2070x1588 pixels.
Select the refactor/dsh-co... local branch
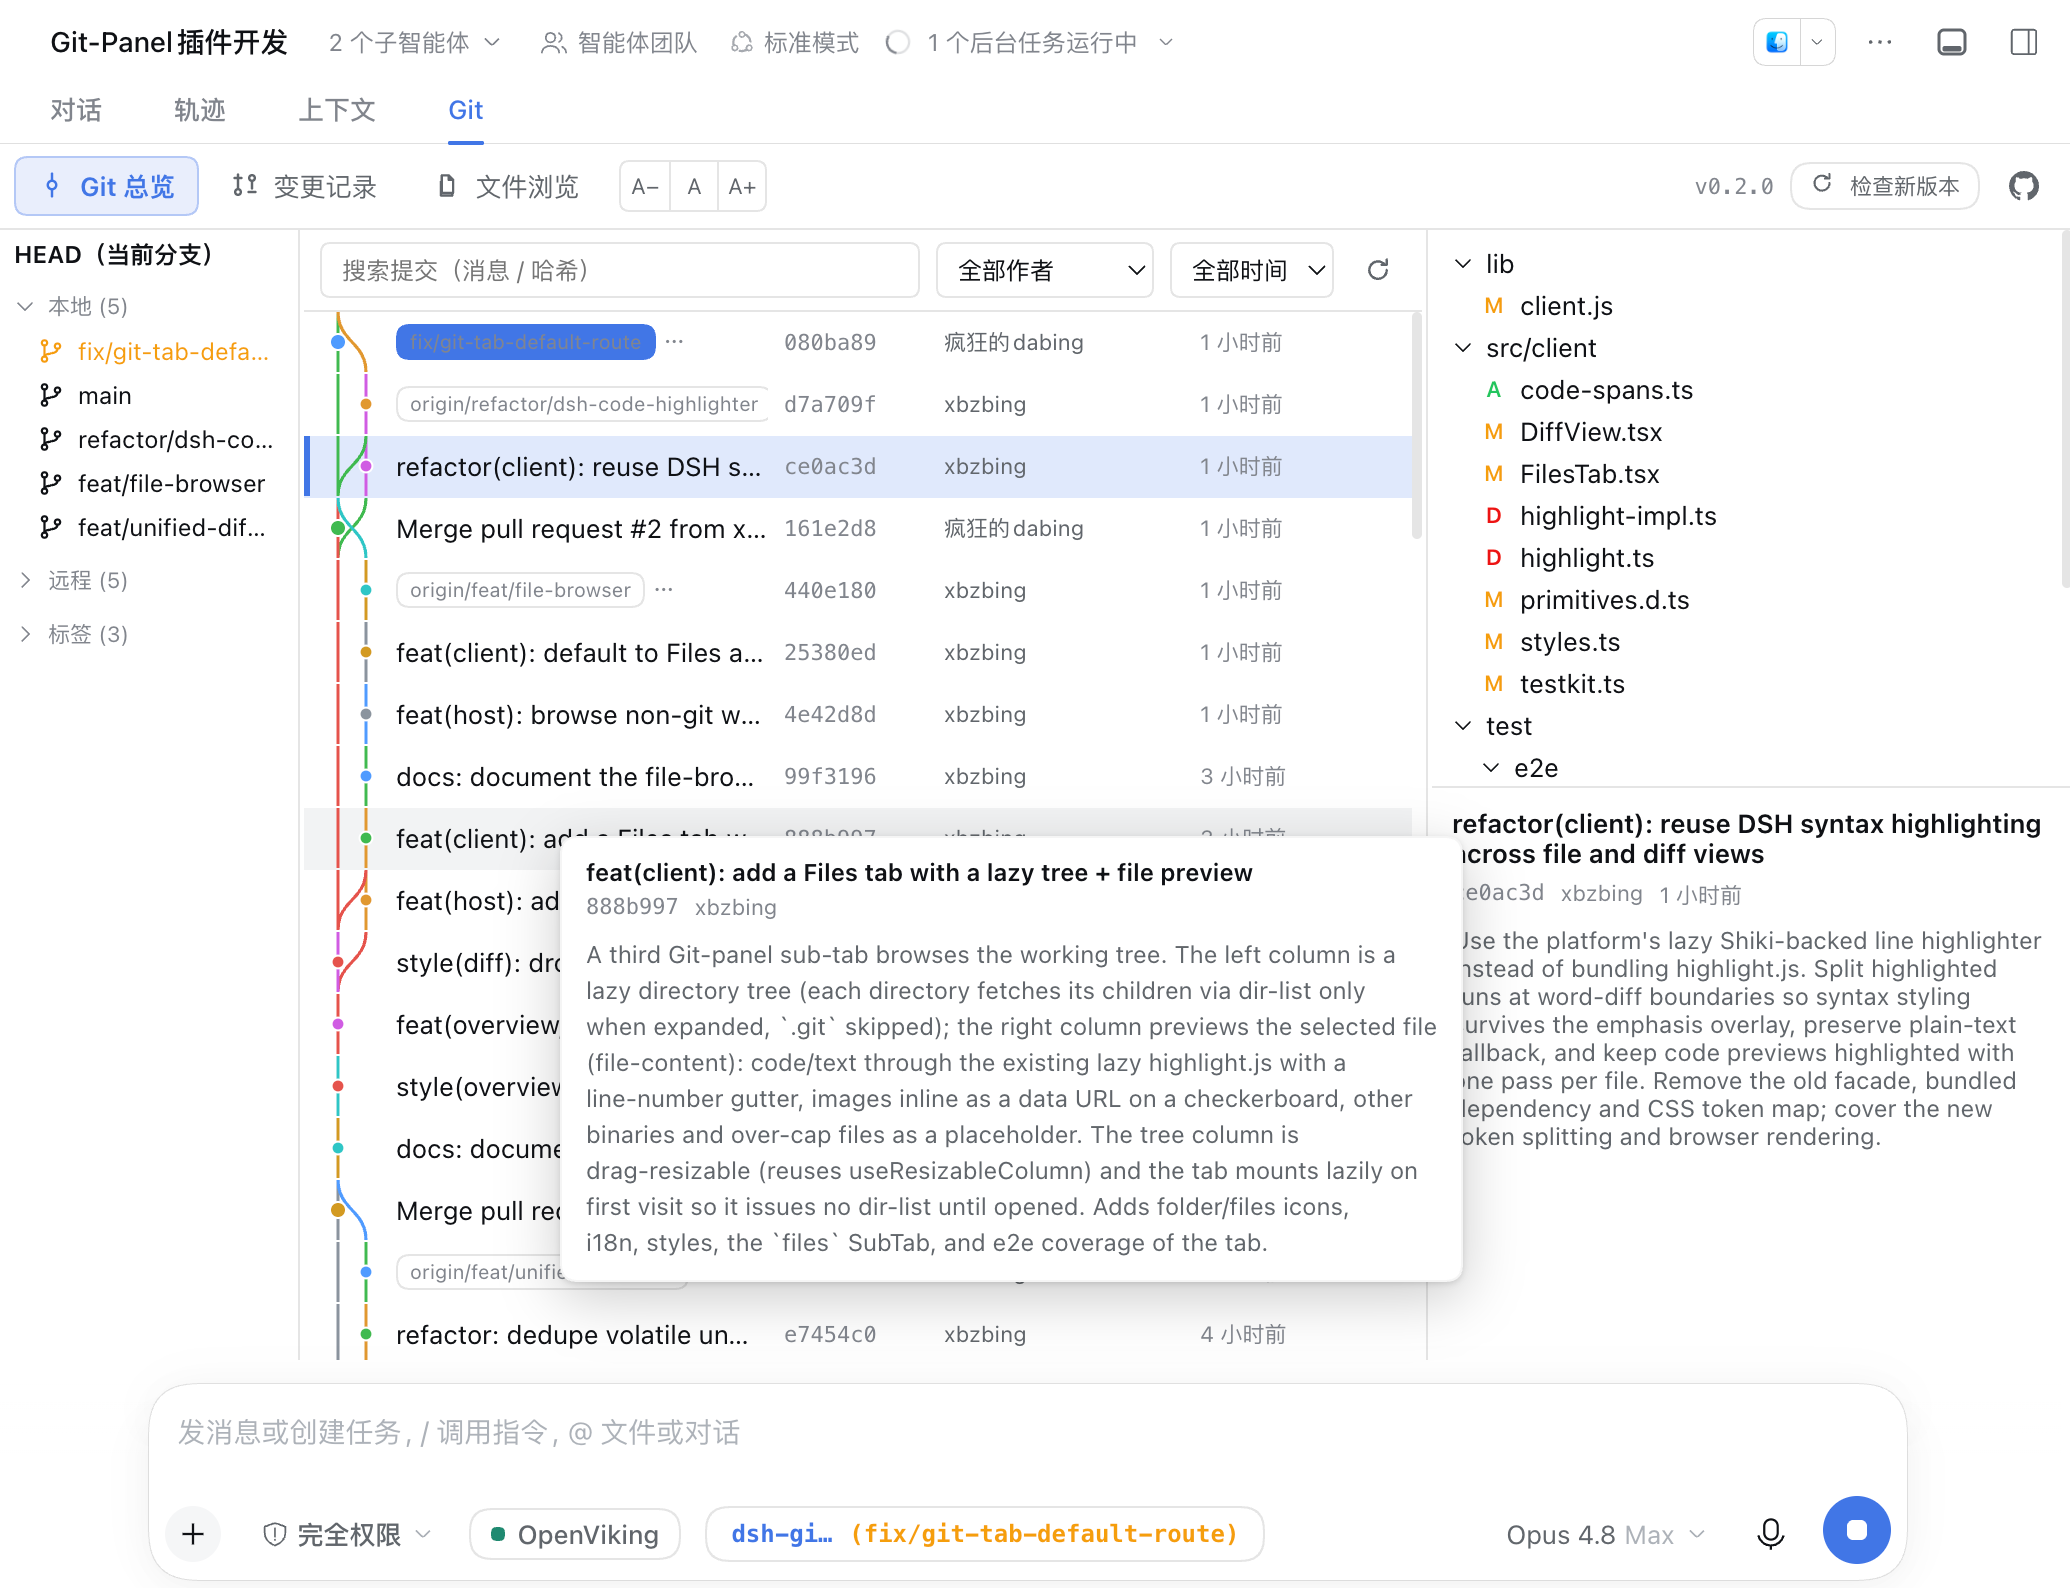(156, 440)
